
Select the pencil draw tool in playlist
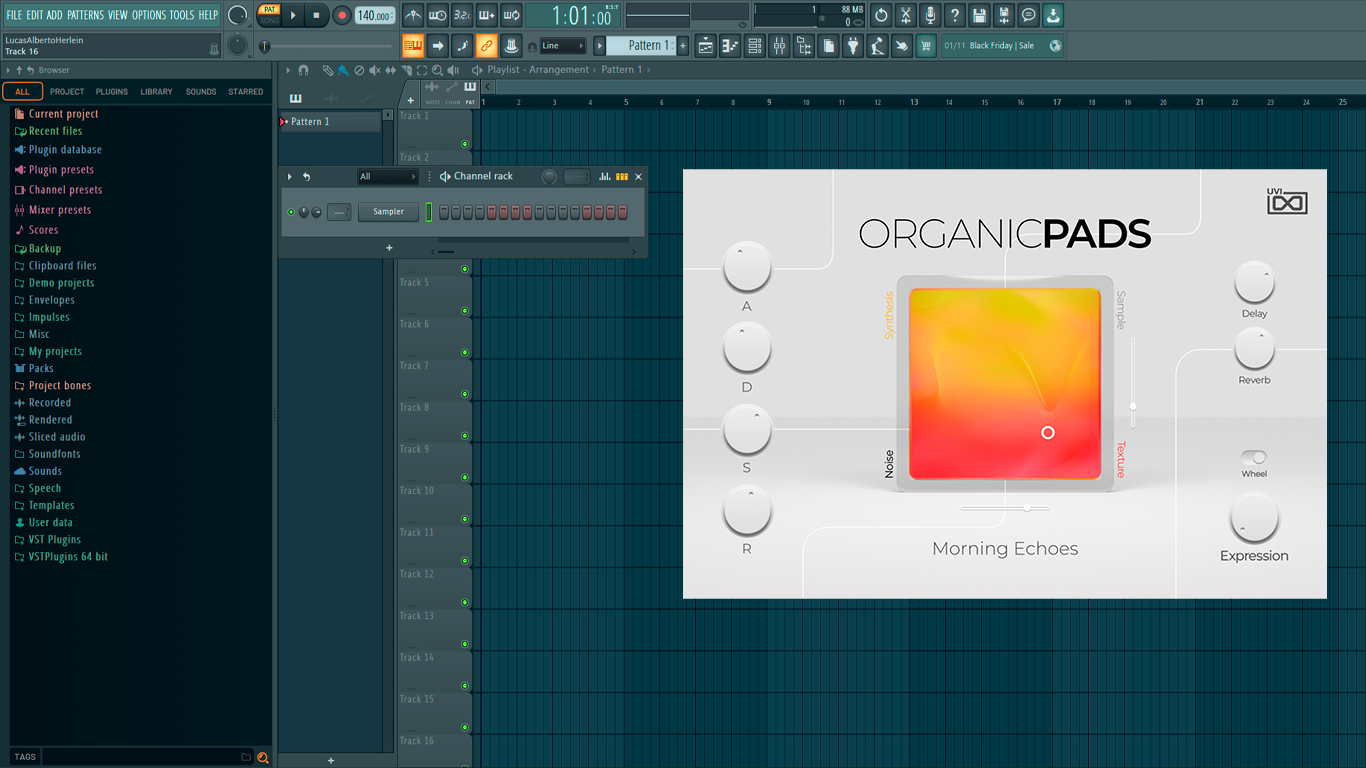tap(328, 70)
